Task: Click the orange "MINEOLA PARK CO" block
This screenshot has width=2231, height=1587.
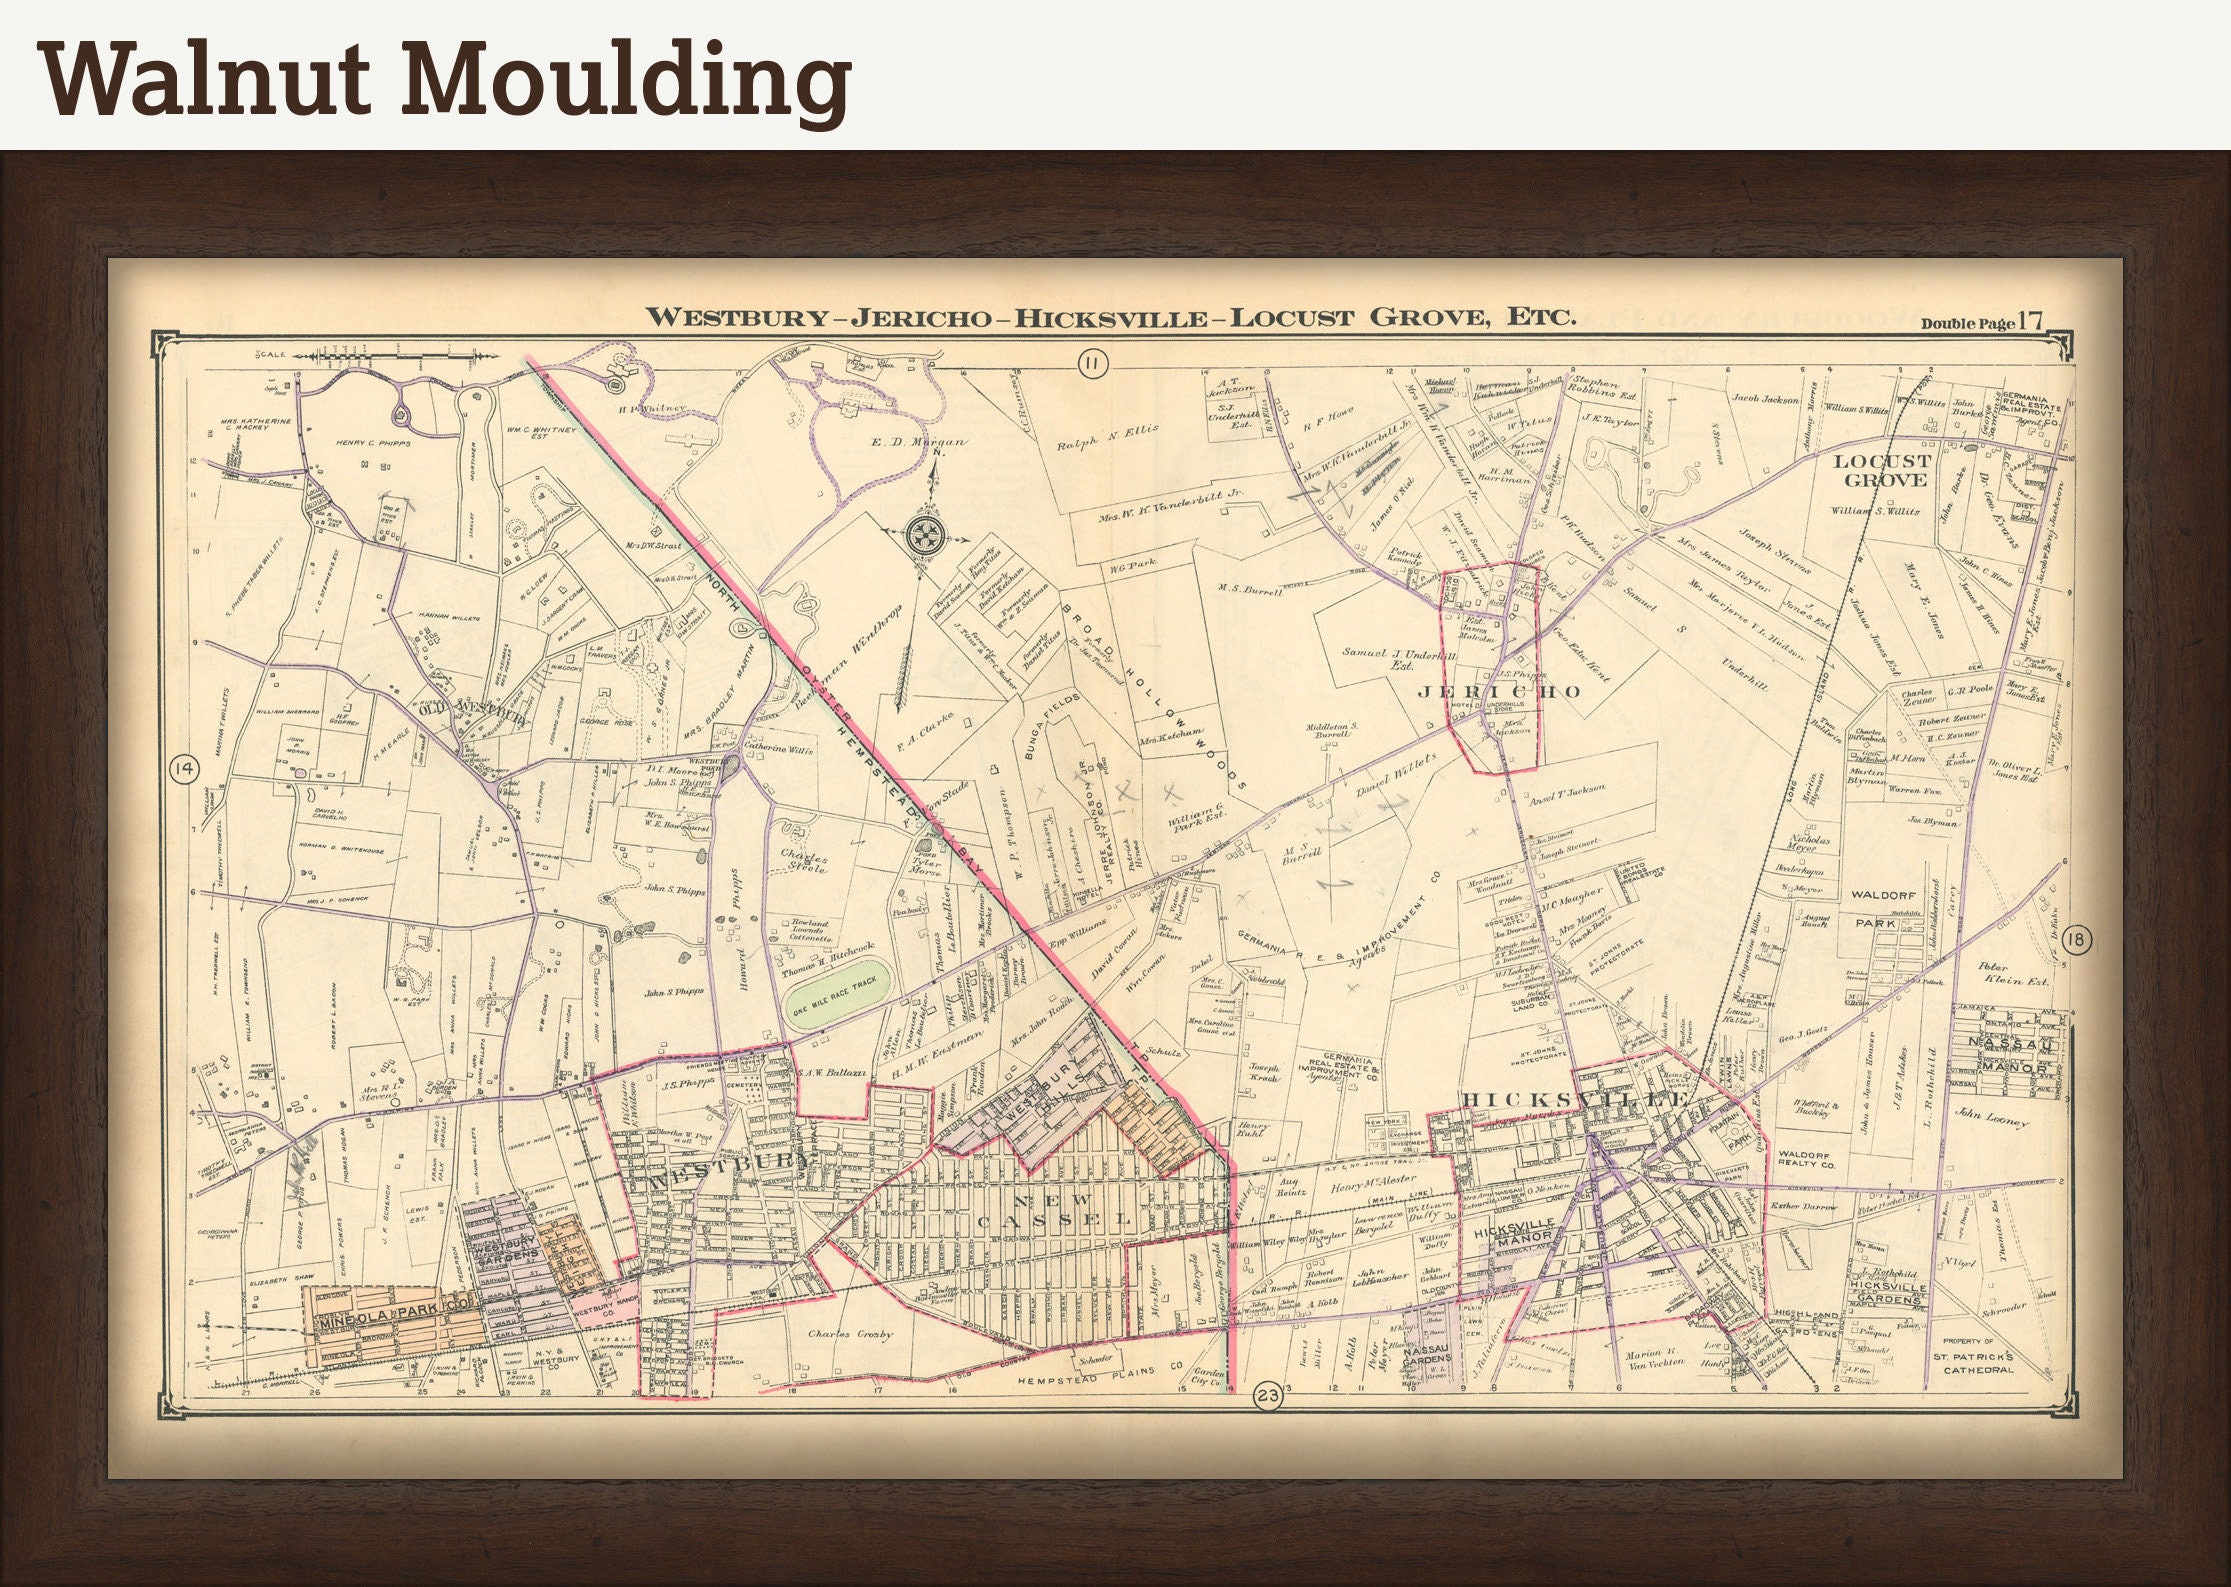Action: [395, 1325]
